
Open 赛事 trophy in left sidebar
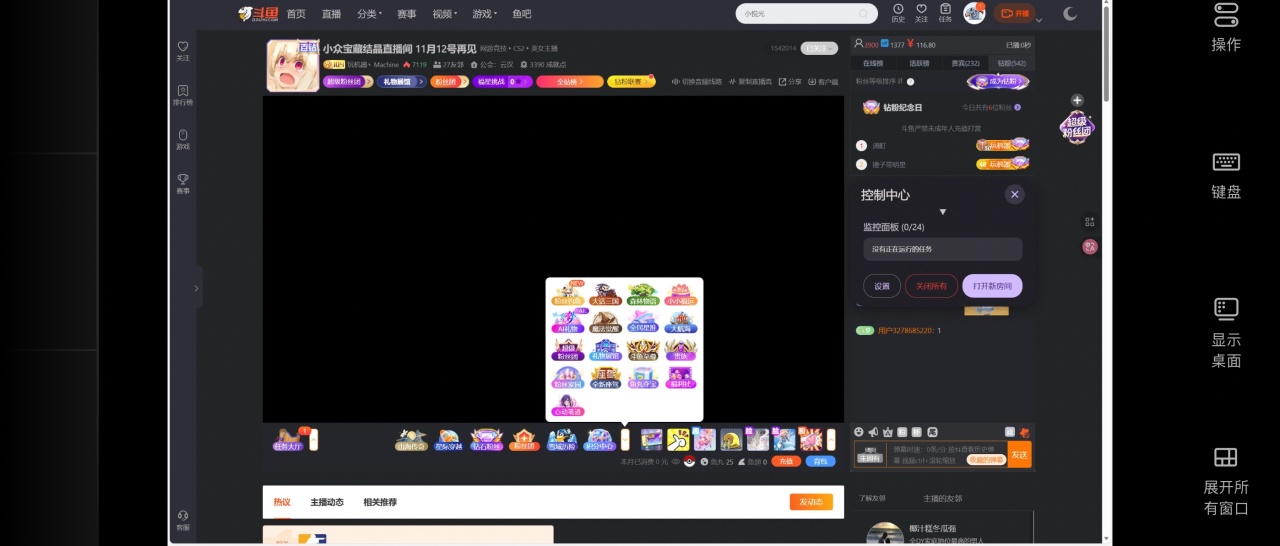[182, 183]
